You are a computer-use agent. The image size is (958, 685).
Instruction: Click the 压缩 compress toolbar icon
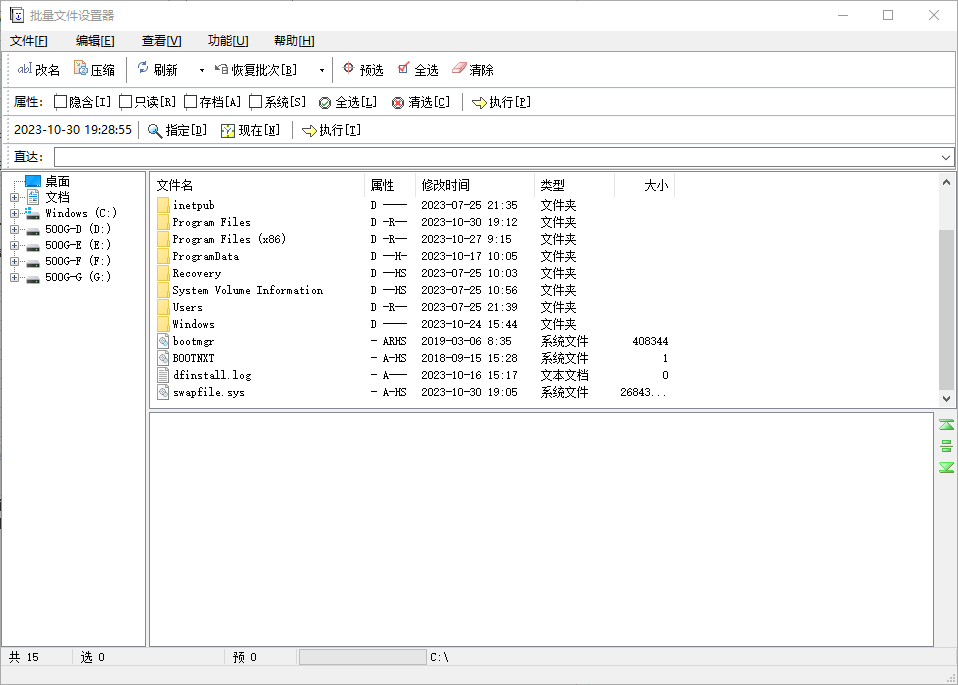pos(81,69)
